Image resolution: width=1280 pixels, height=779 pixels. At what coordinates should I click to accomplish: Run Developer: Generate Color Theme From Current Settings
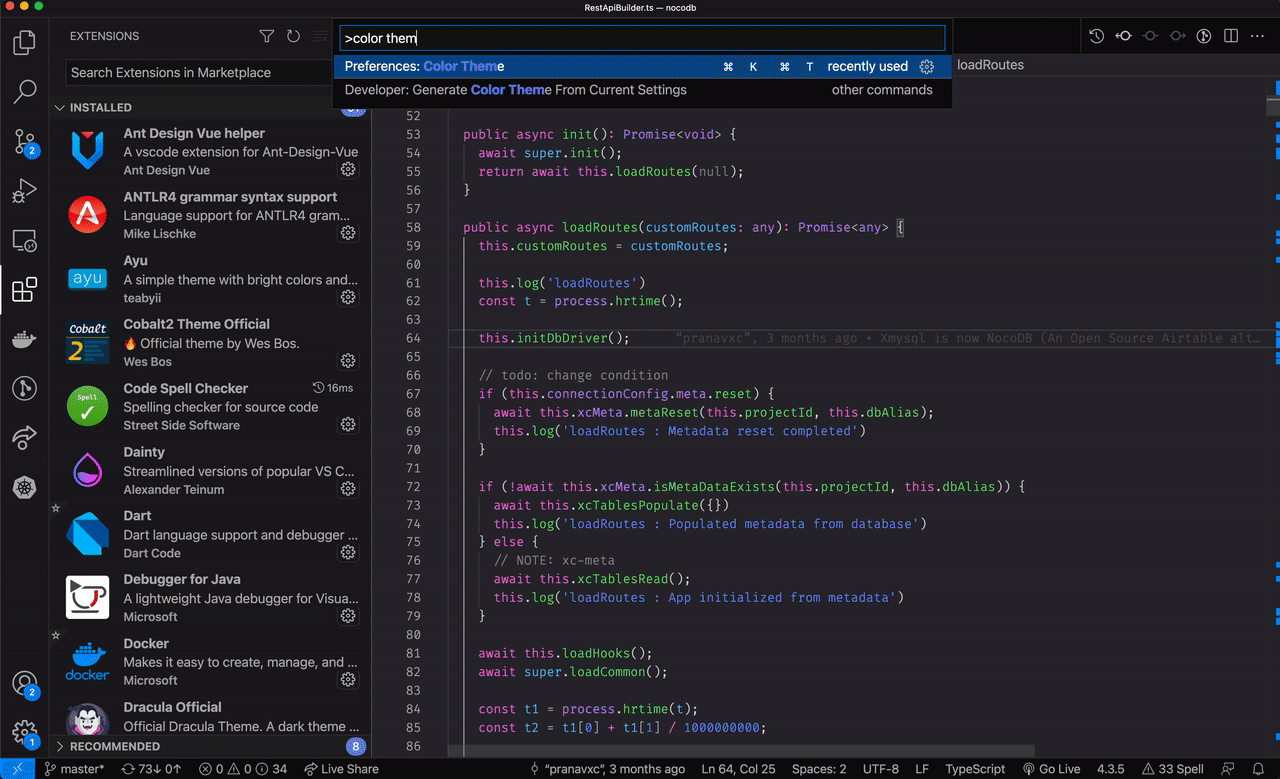pos(642,90)
